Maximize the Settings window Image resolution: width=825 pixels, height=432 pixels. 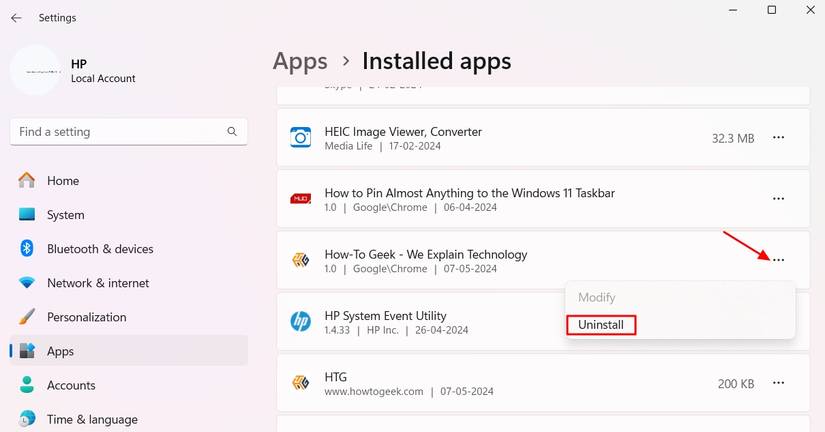click(772, 10)
